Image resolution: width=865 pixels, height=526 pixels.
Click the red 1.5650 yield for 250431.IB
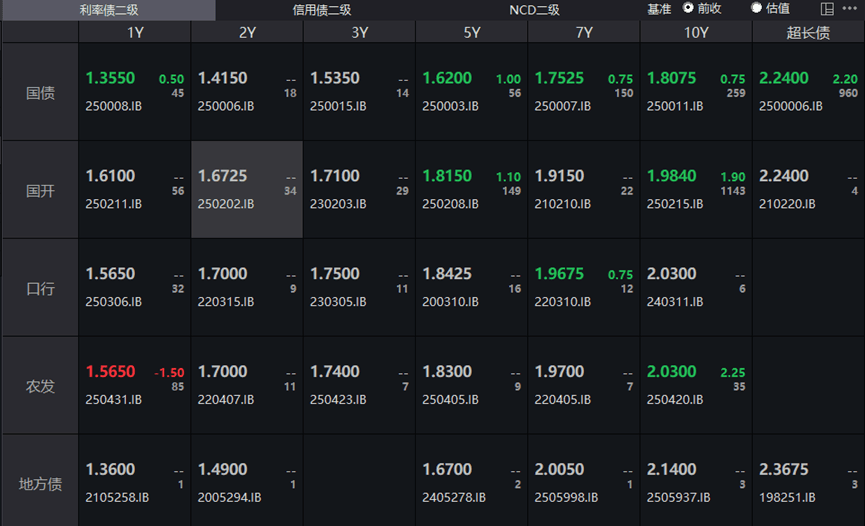click(110, 371)
